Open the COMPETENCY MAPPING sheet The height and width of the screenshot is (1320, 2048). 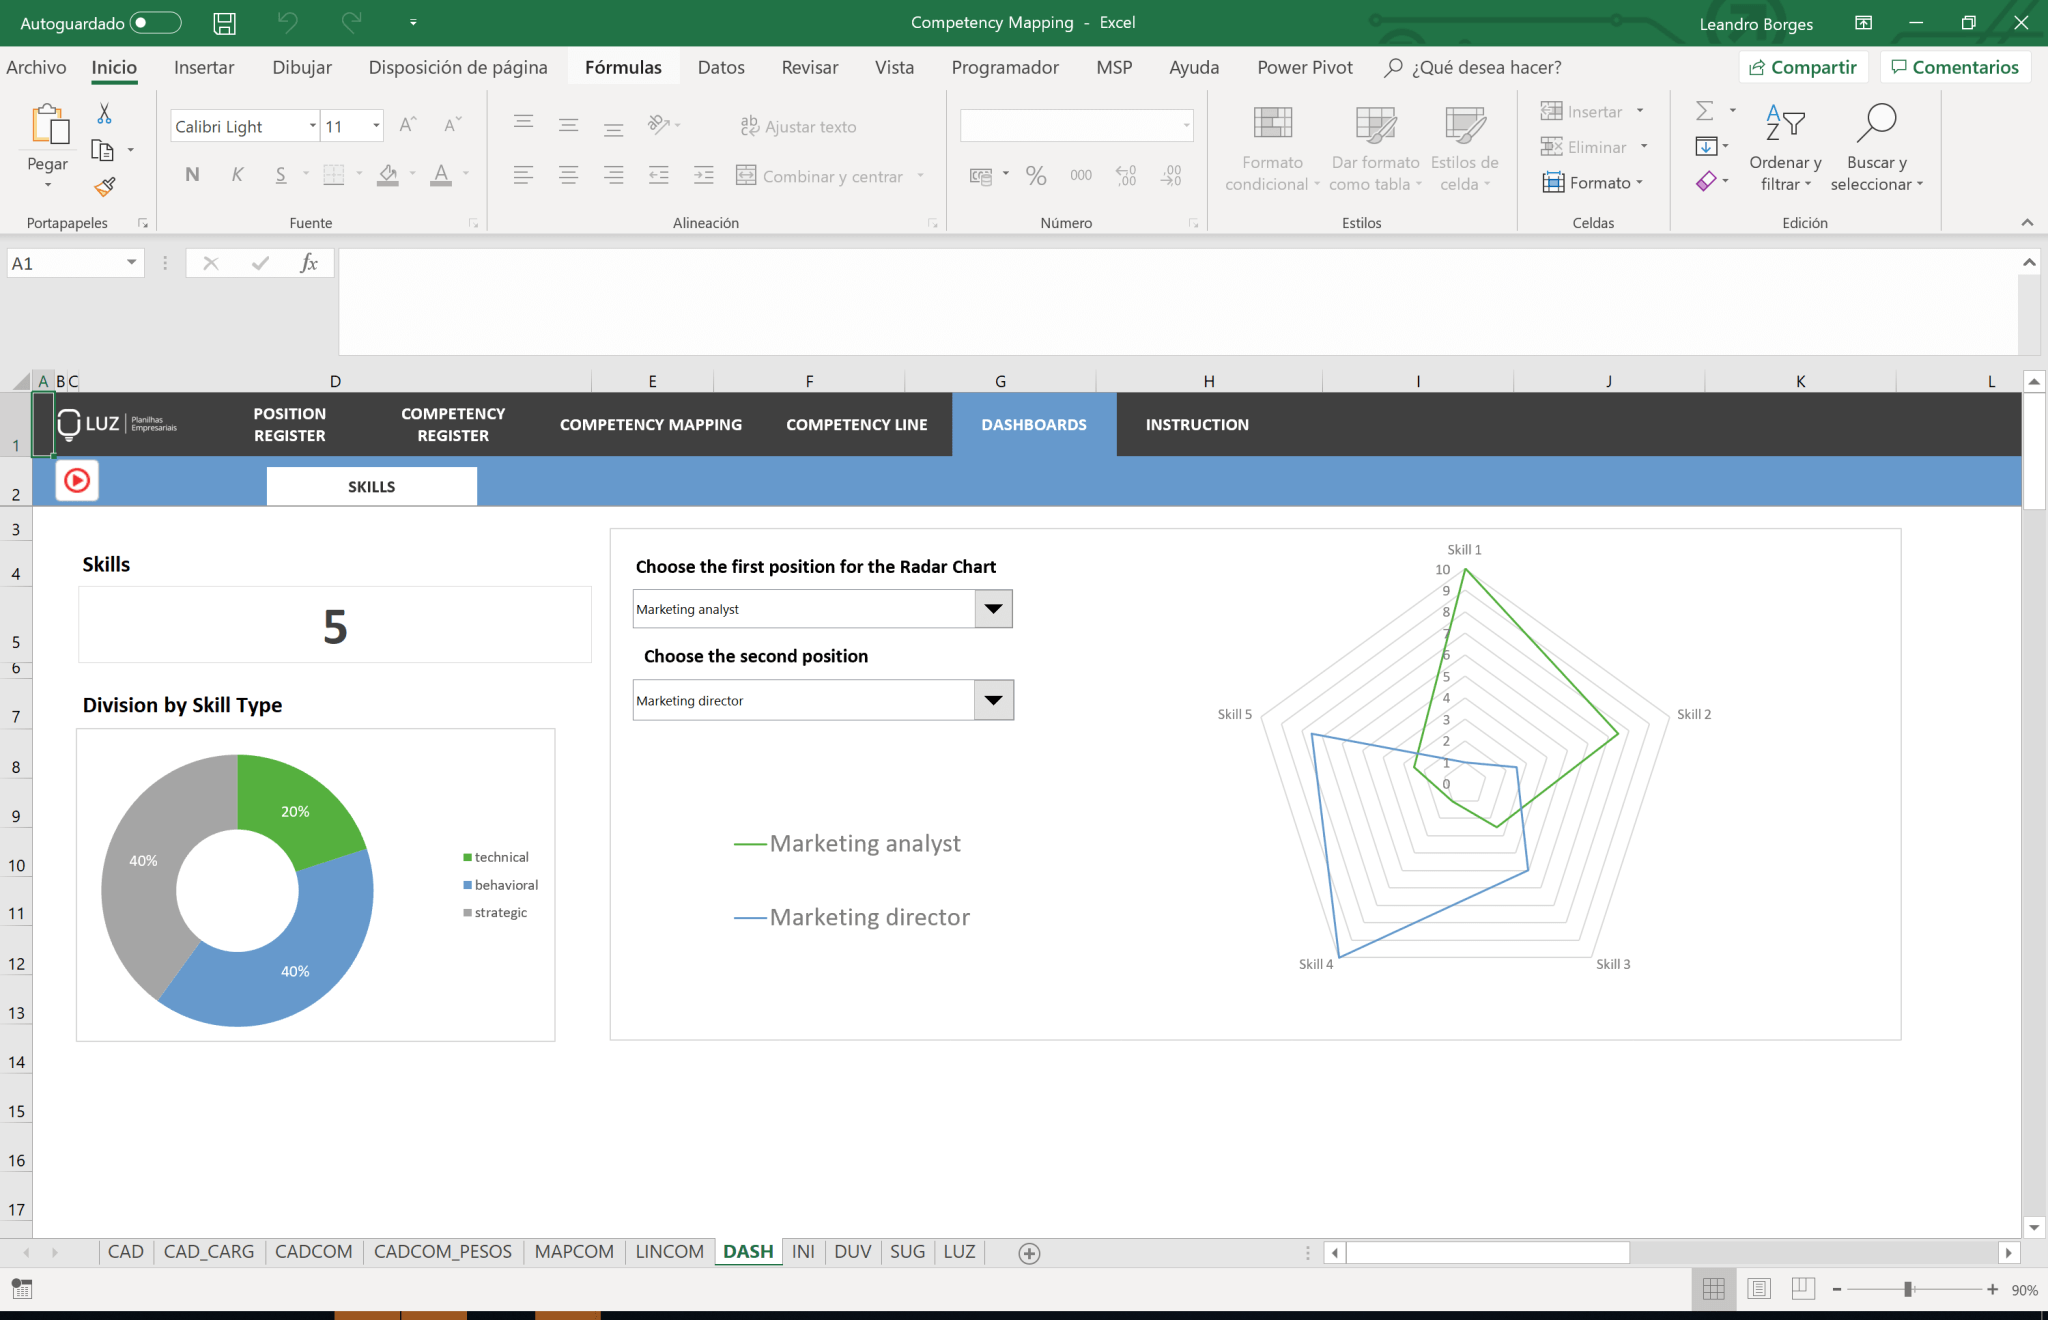click(649, 424)
